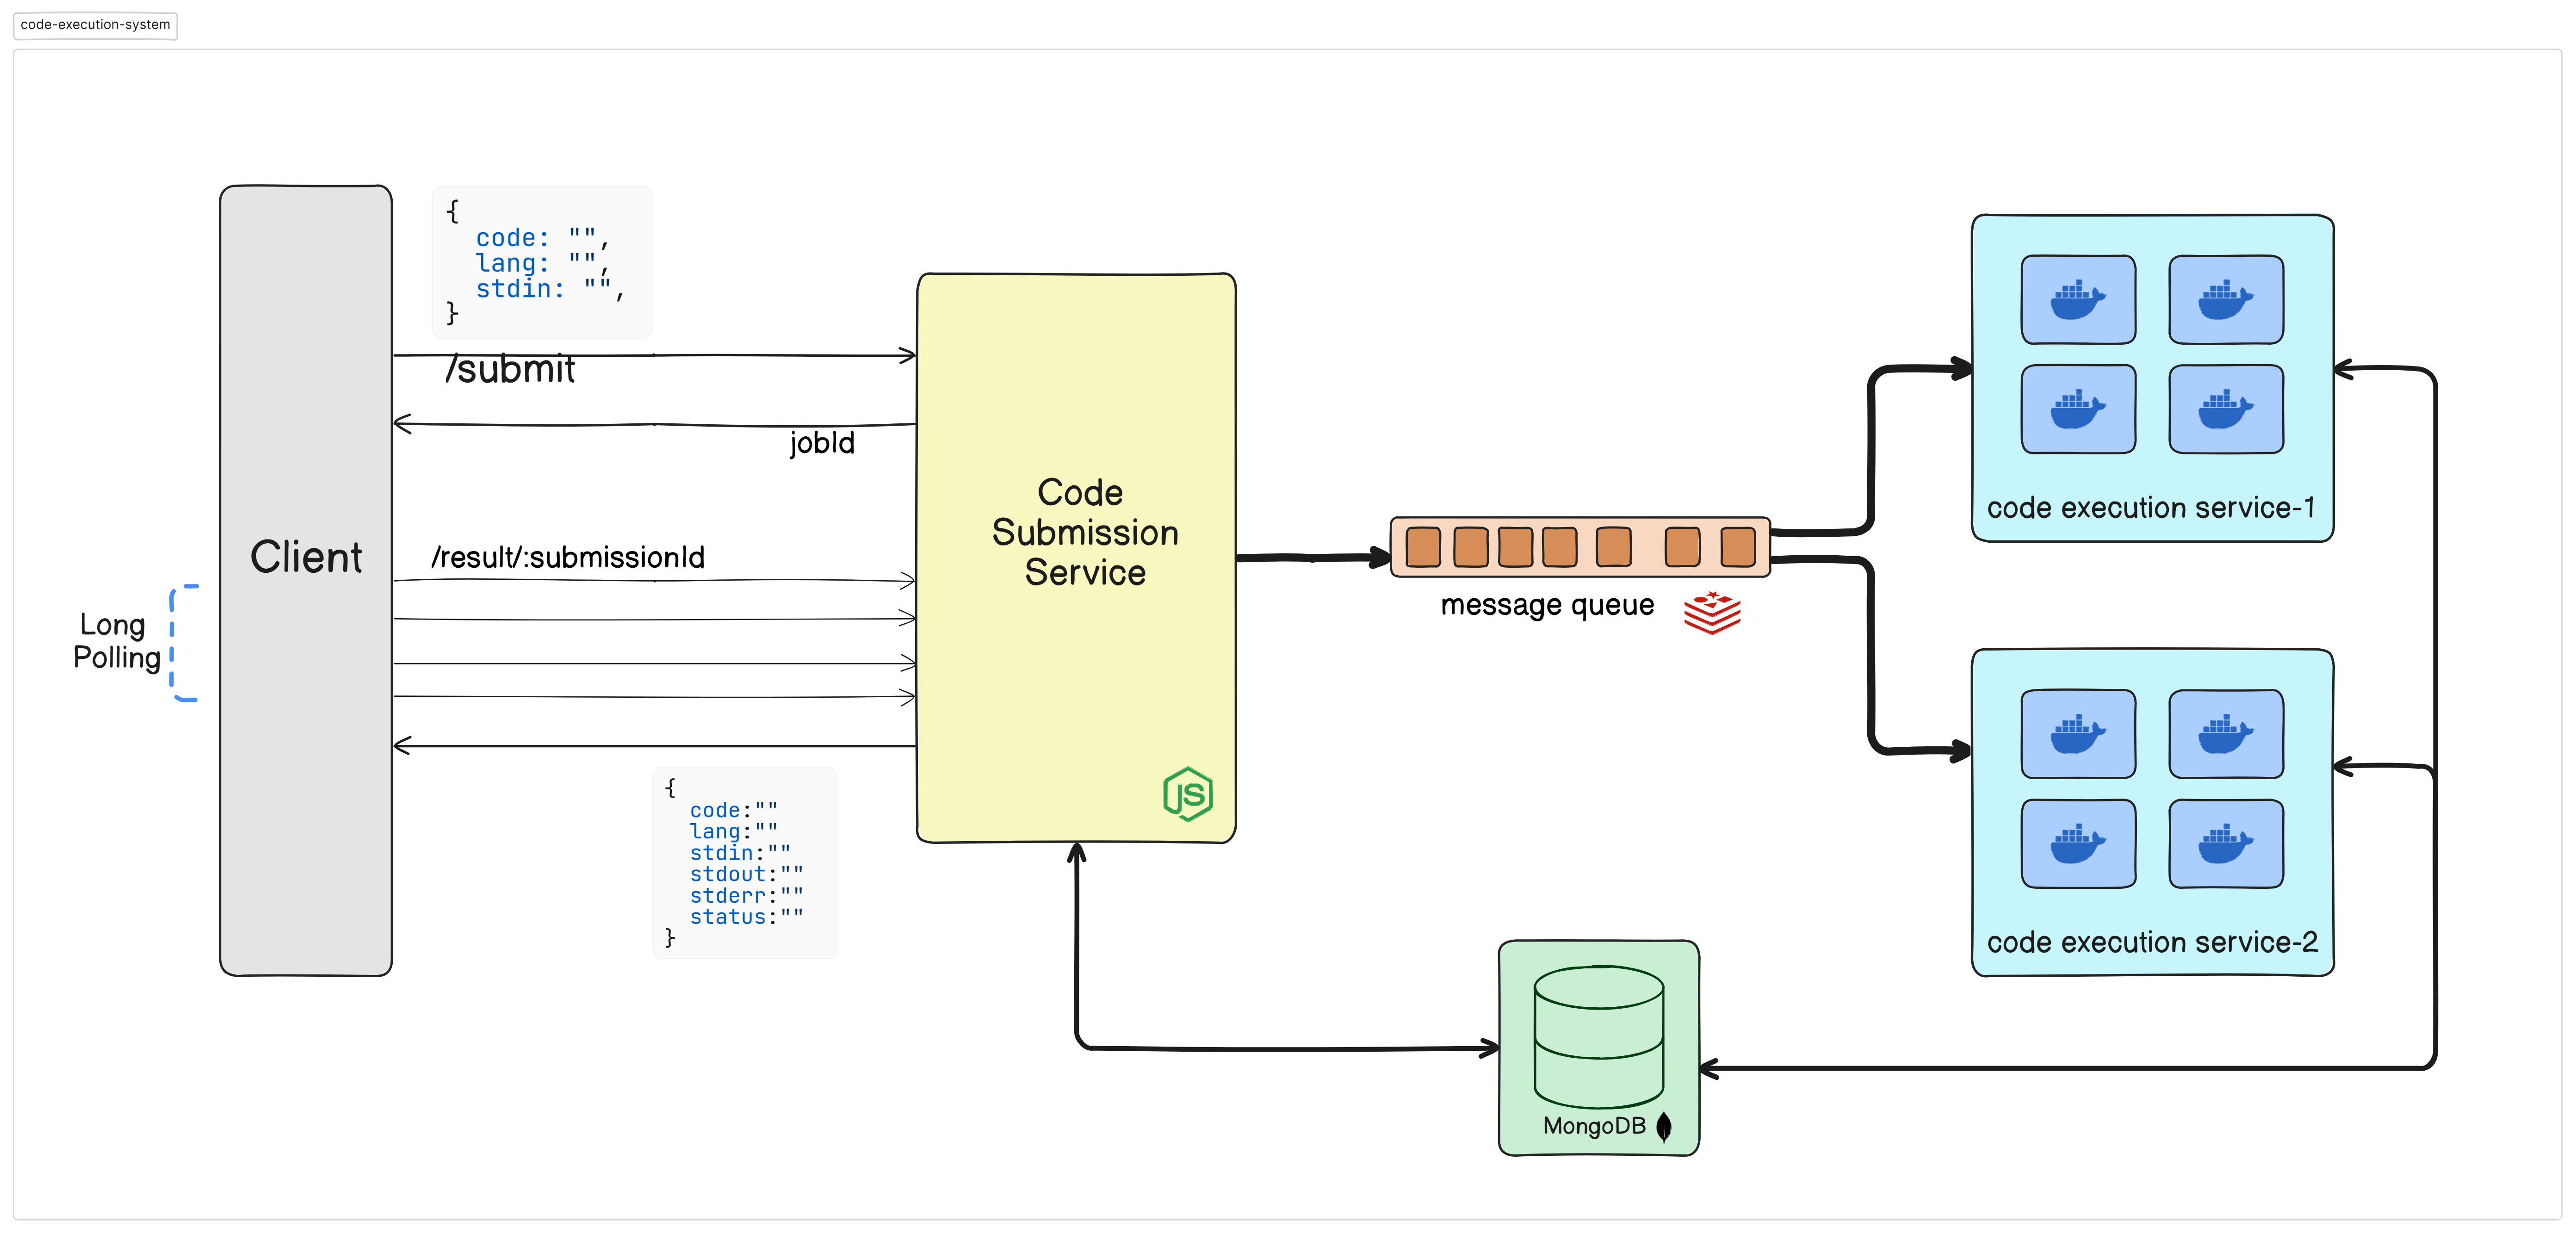This screenshot has height=1234, width=2576.
Task: Click the code-execution-system tab label
Action: (94, 25)
